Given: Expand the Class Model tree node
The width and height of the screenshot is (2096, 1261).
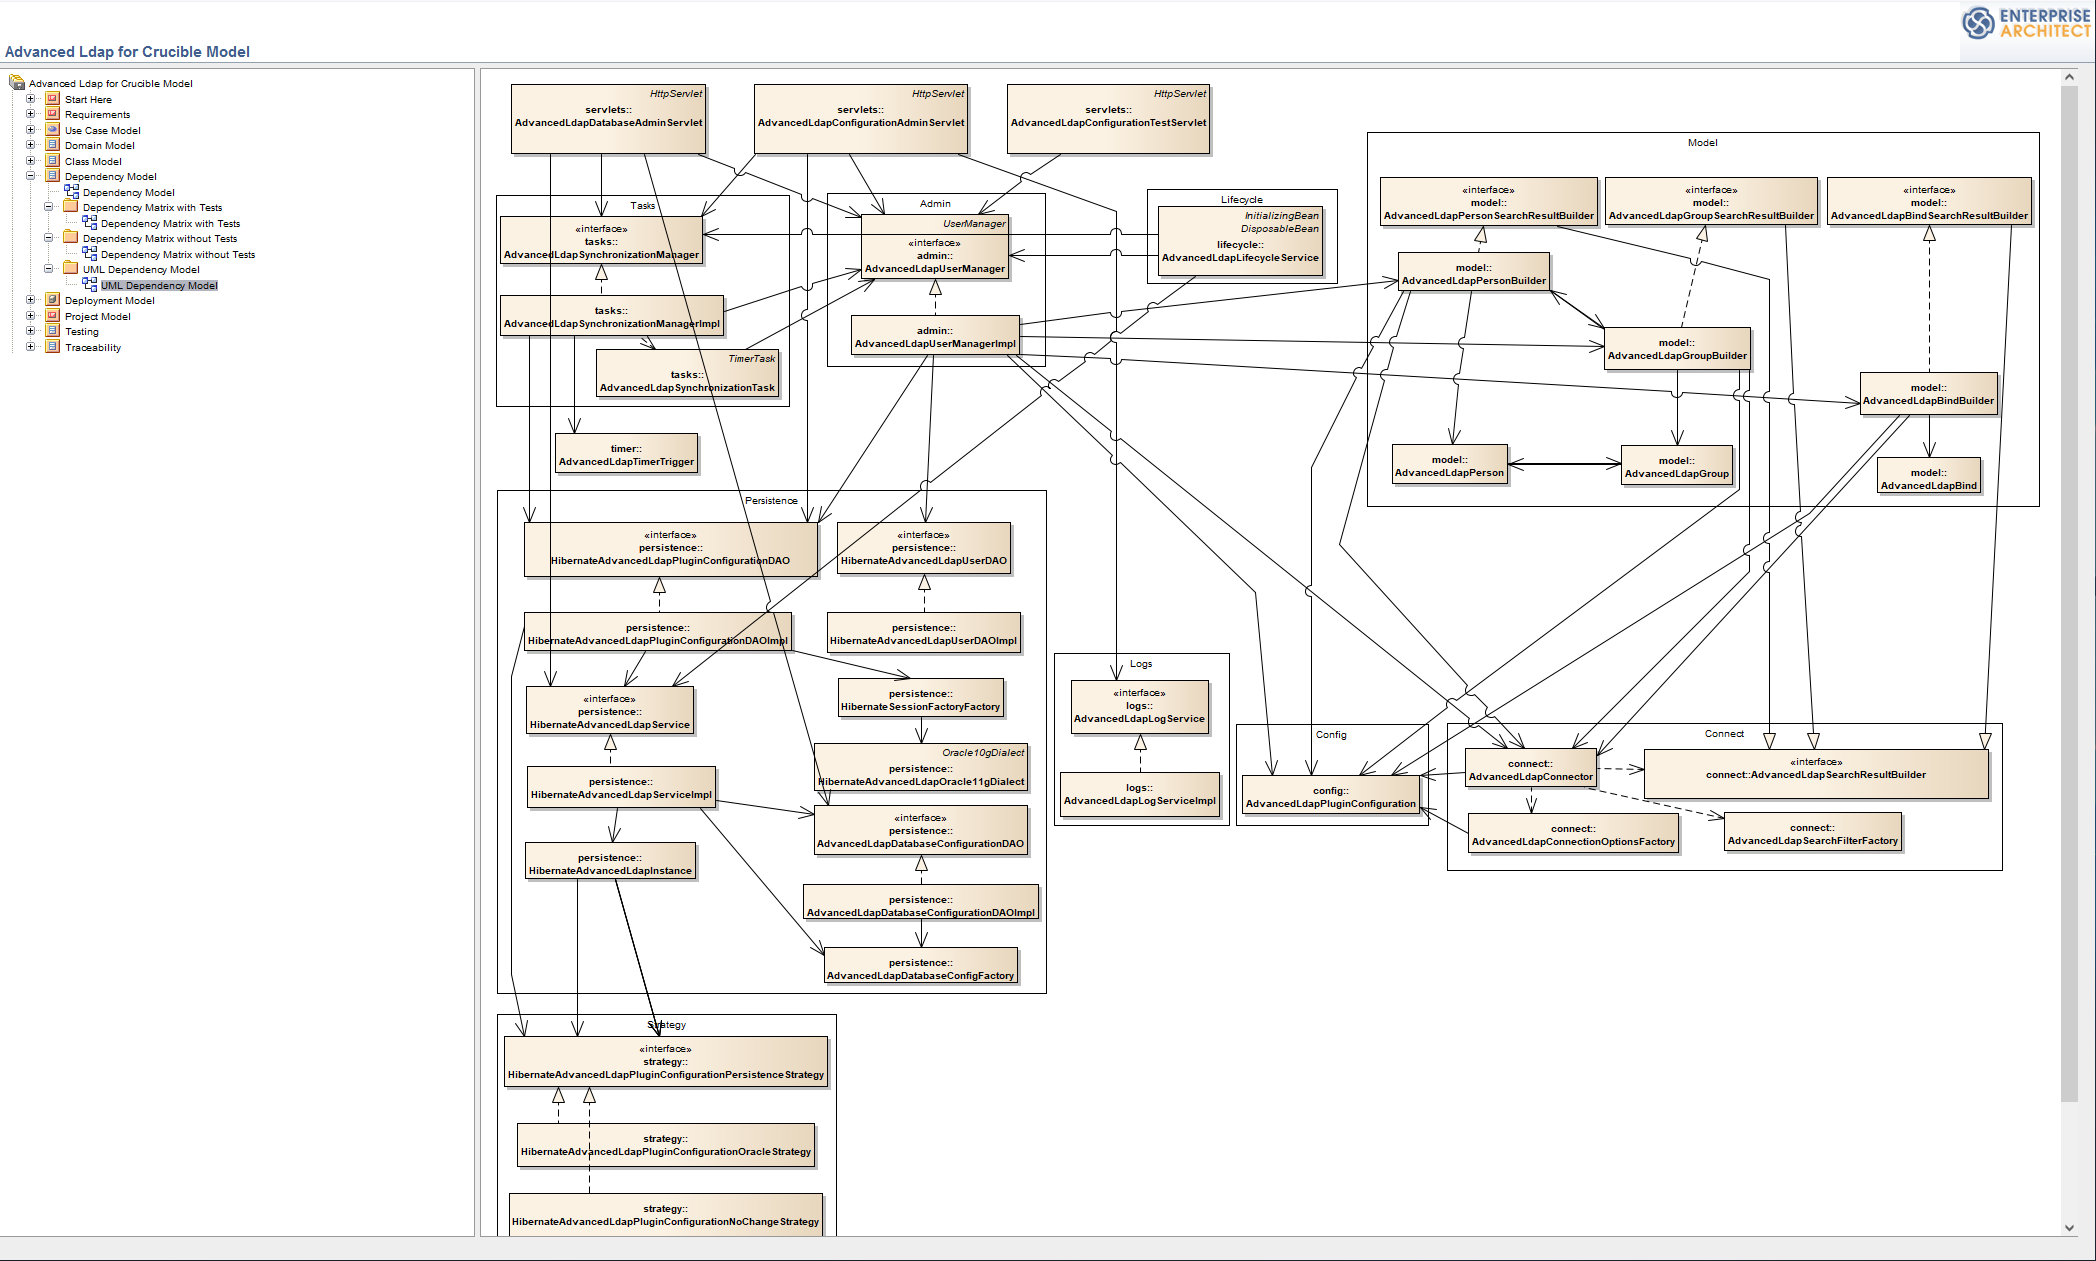Looking at the screenshot, I should pos(30,161).
